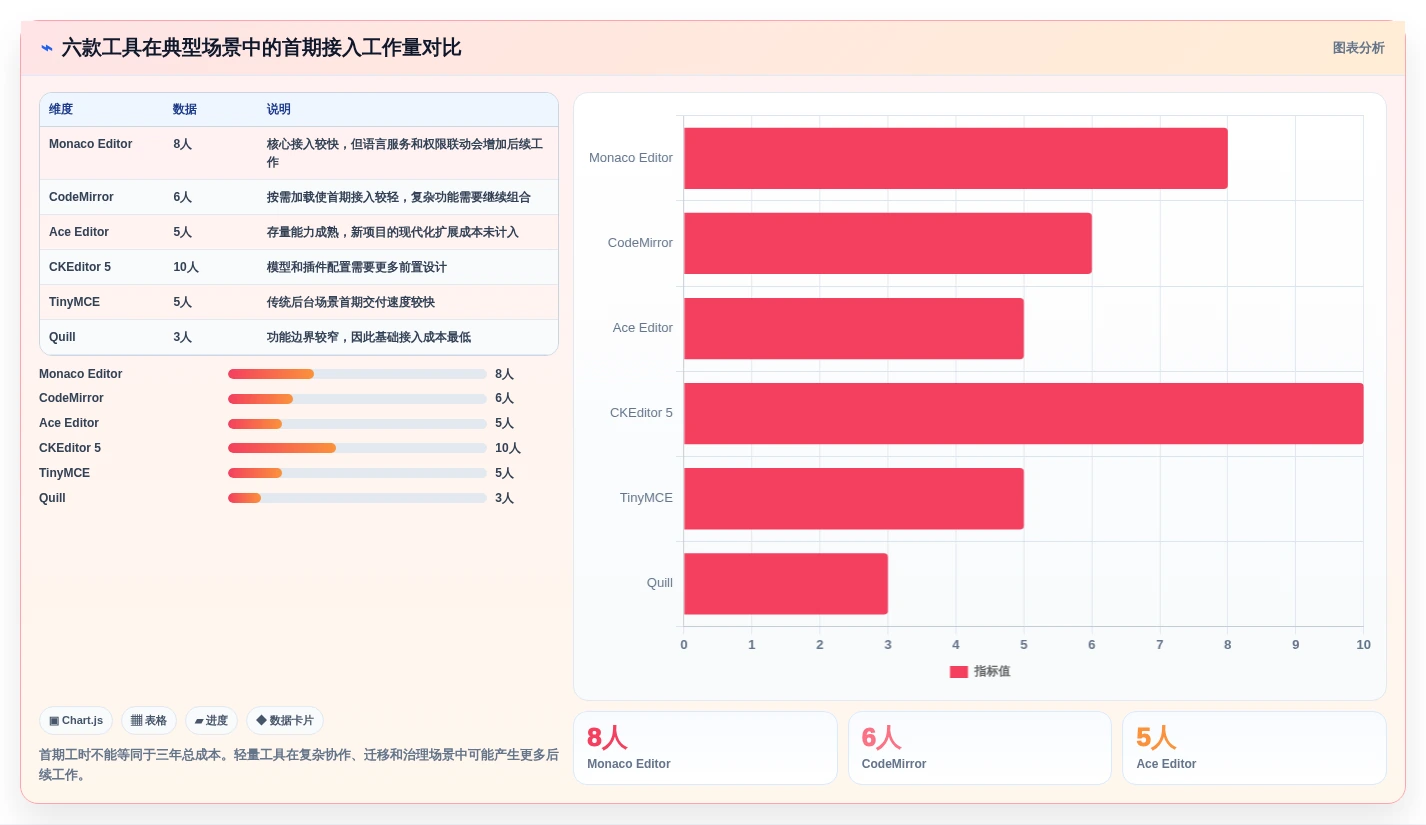
Task: Open the 8人 Monaco Editor data card
Action: click(x=705, y=748)
